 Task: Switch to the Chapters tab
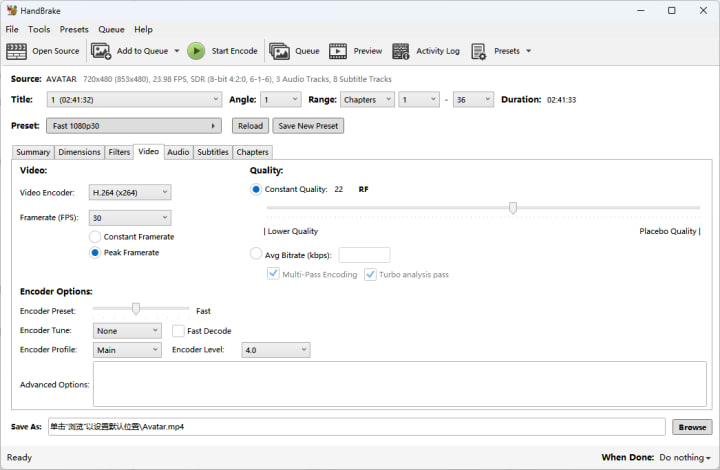pyautogui.click(x=253, y=152)
